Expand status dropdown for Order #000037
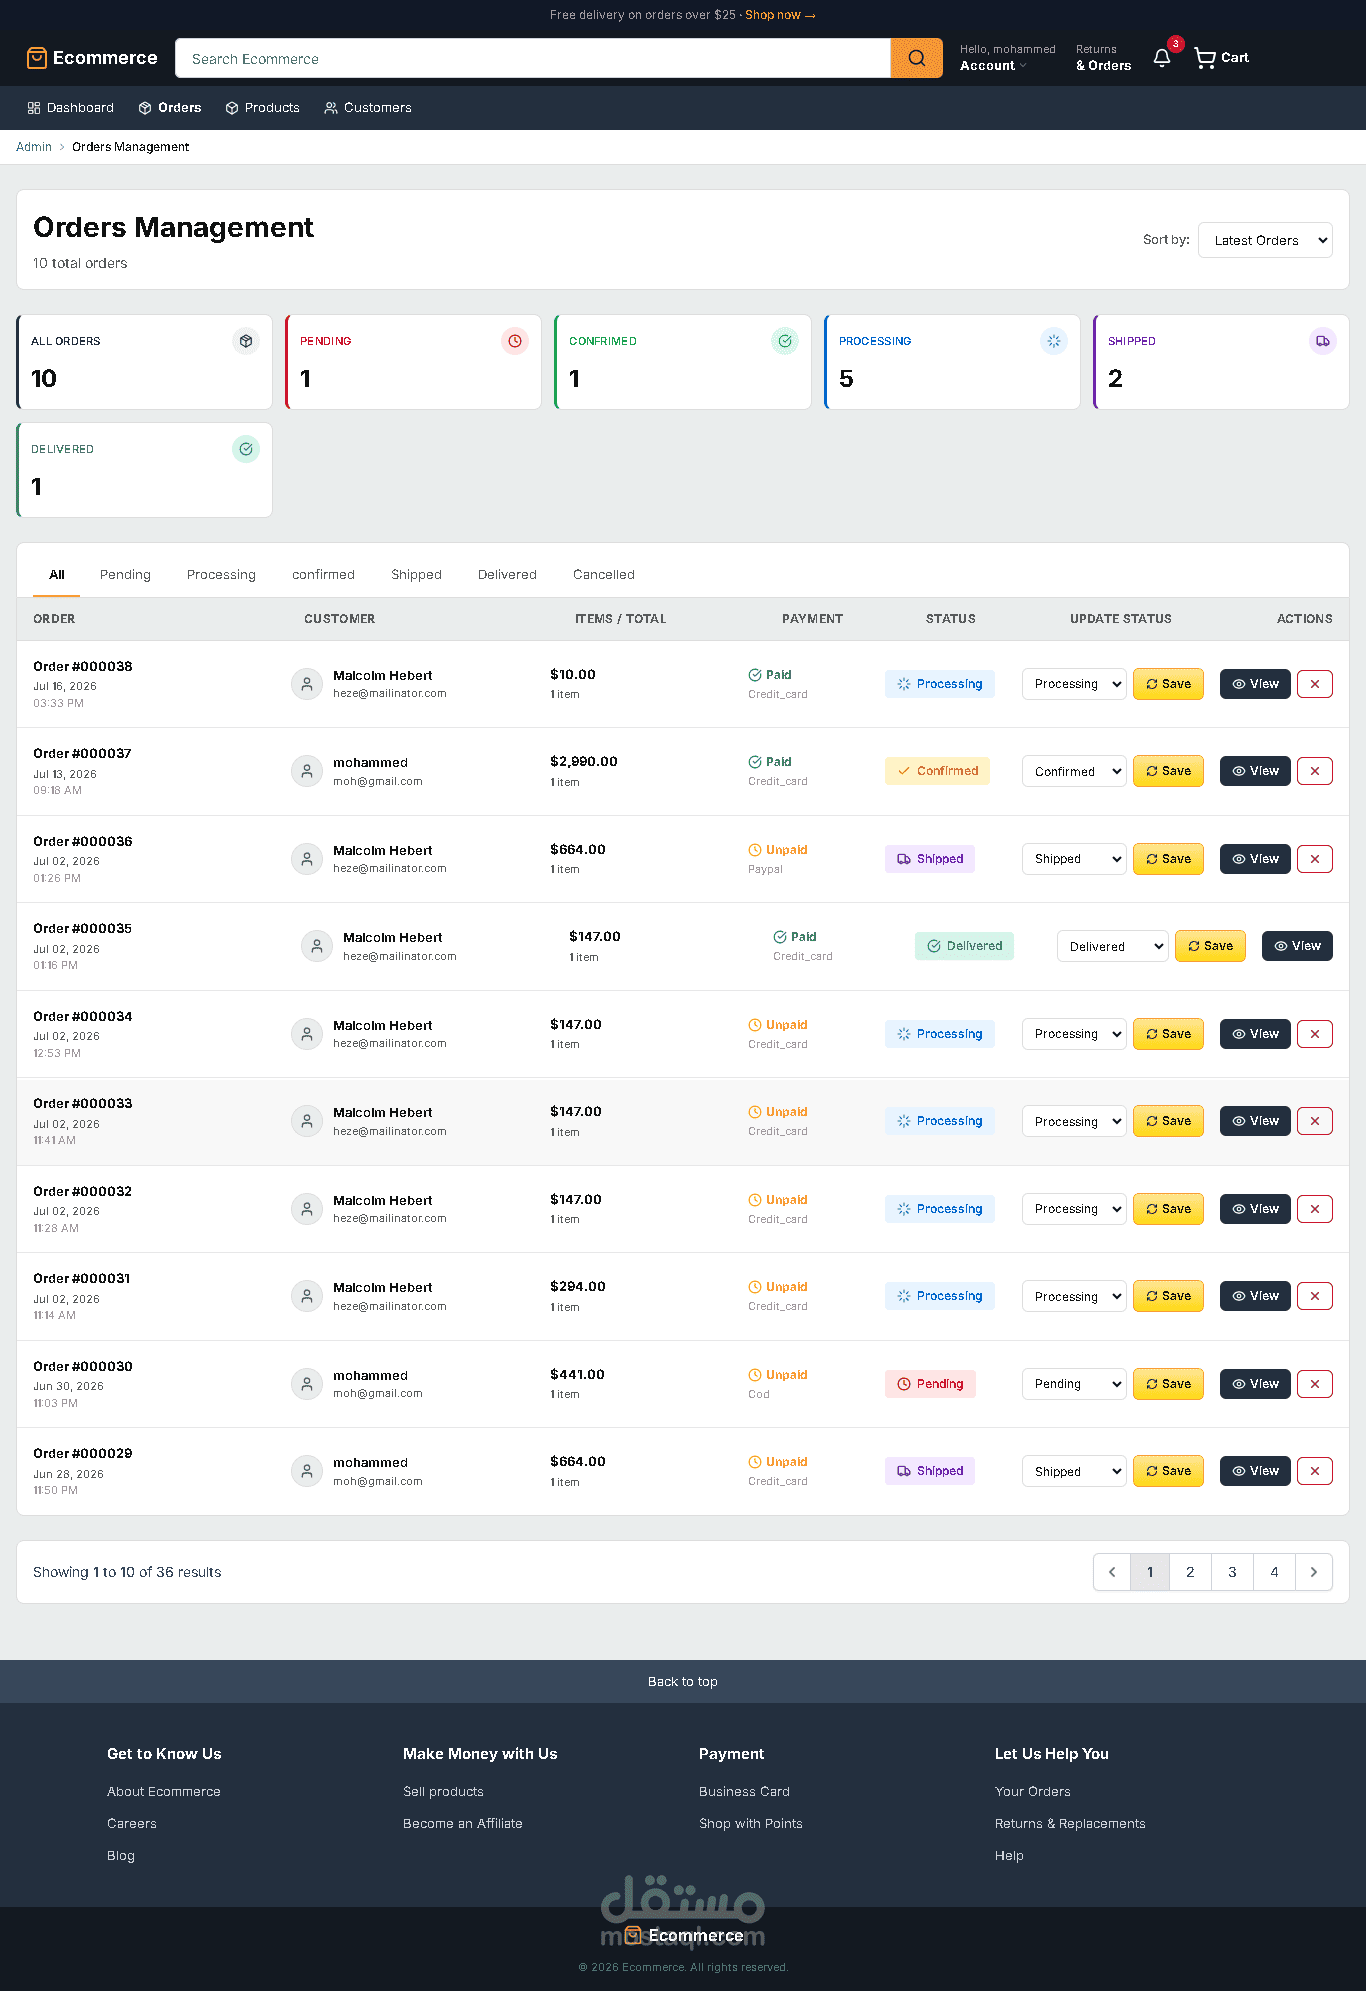Viewport: 1366px width, 1991px height. pos(1074,772)
